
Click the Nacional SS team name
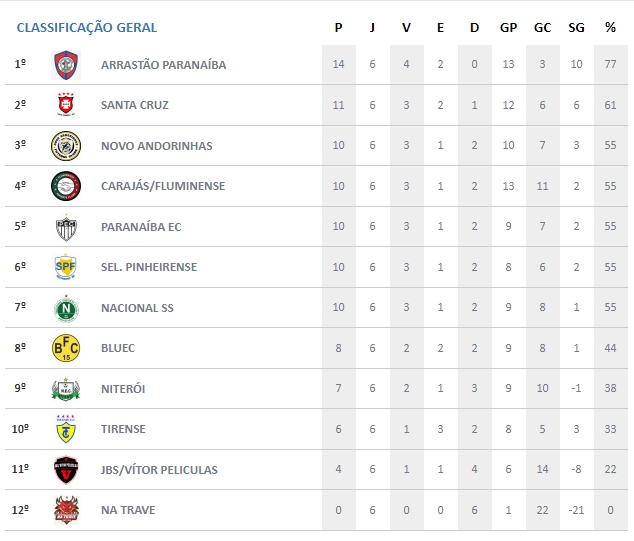[137, 308]
